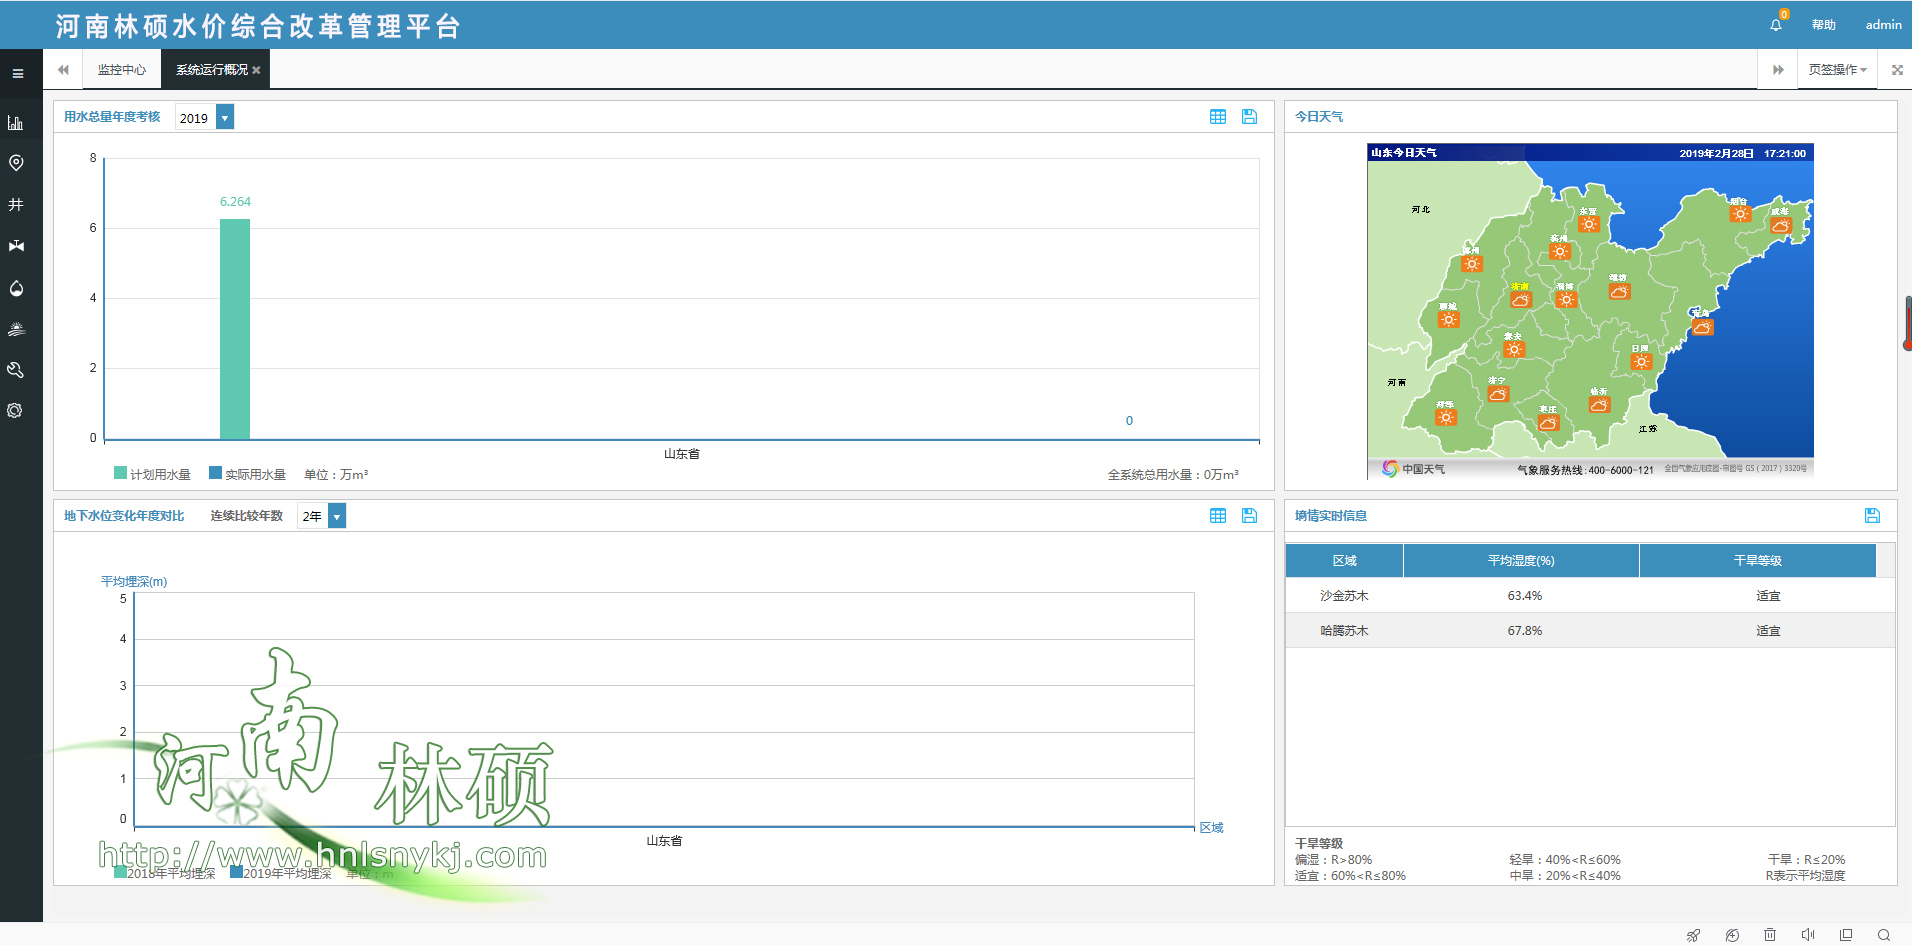Show data table view for water usage chart

point(1217,117)
